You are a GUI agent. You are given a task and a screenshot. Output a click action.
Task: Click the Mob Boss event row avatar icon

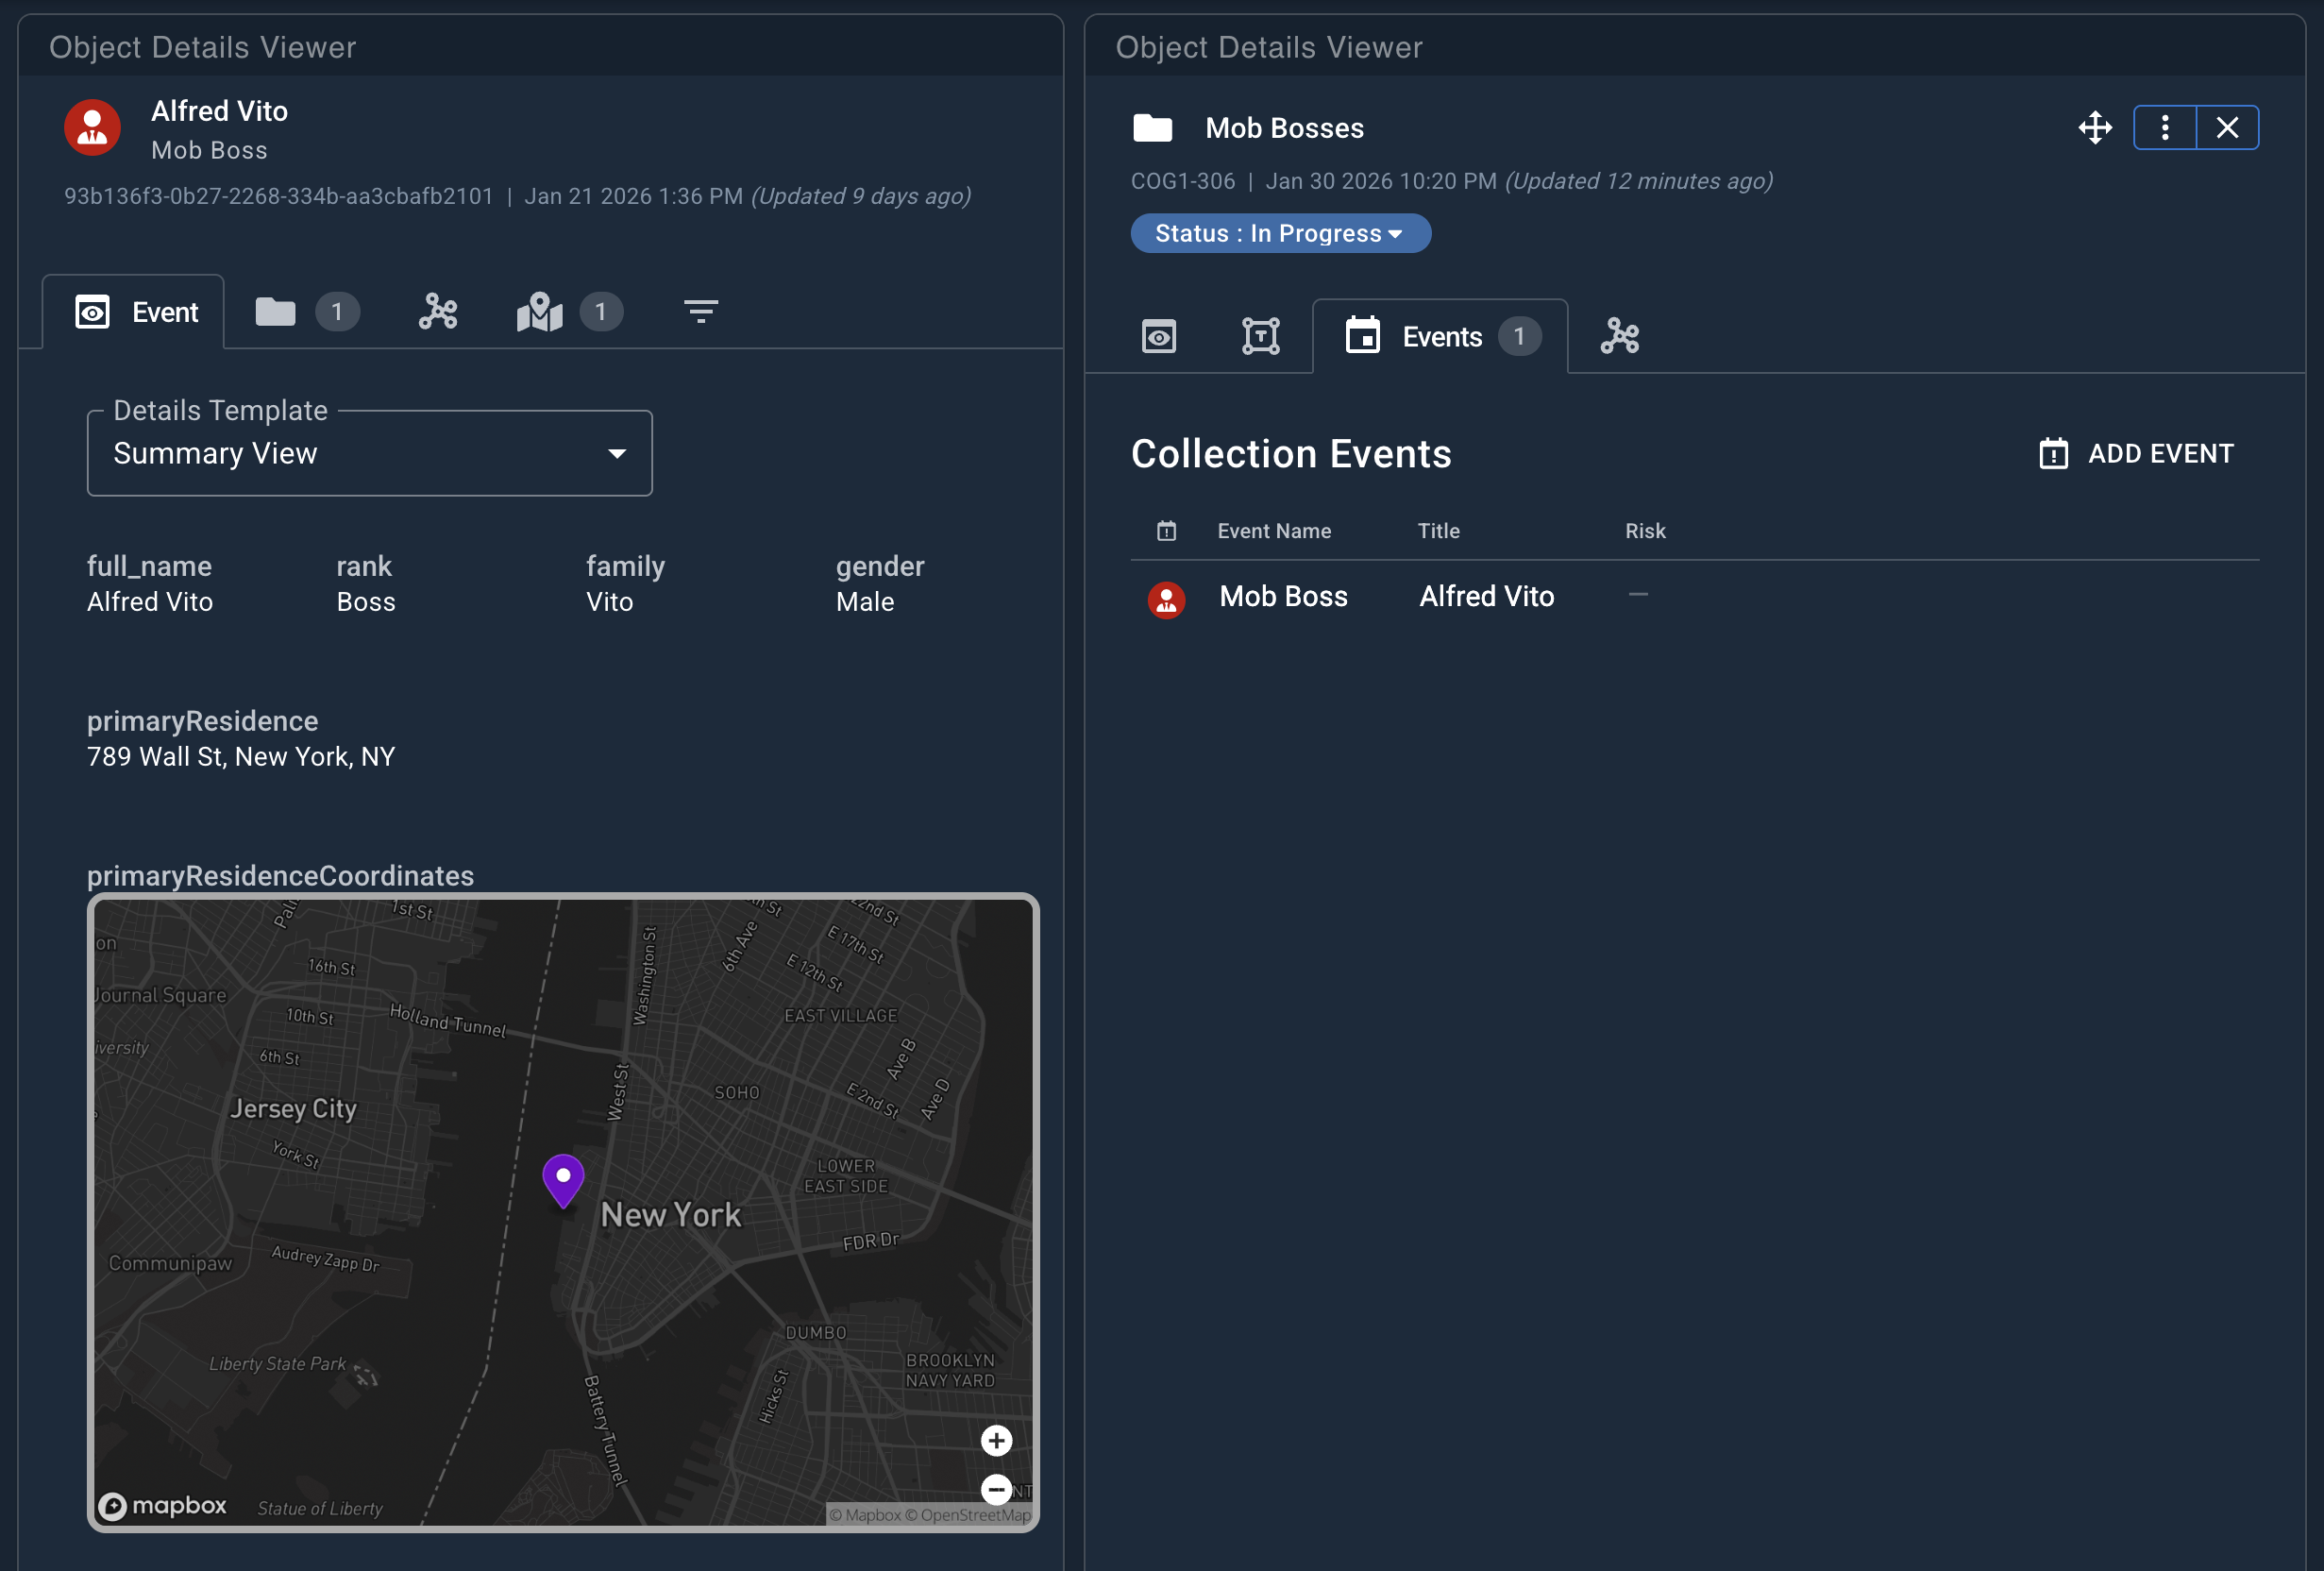pyautogui.click(x=1166, y=599)
